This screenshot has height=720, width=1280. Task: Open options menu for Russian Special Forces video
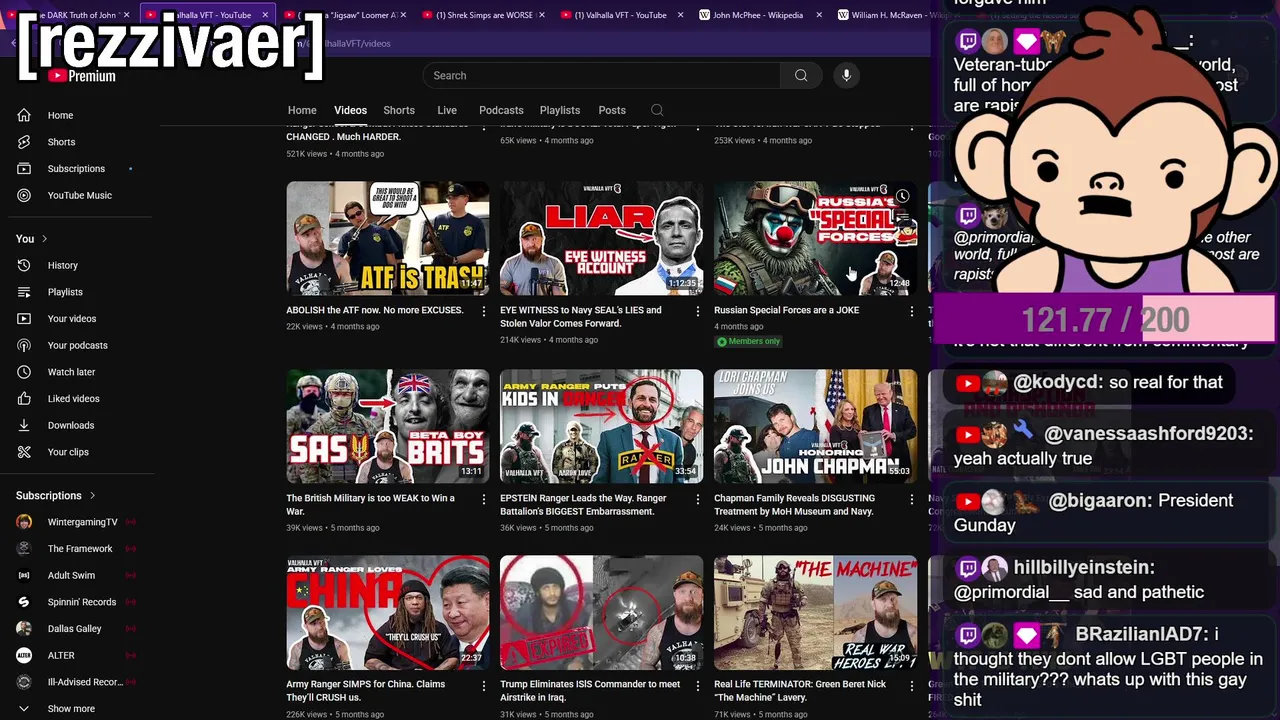(911, 312)
